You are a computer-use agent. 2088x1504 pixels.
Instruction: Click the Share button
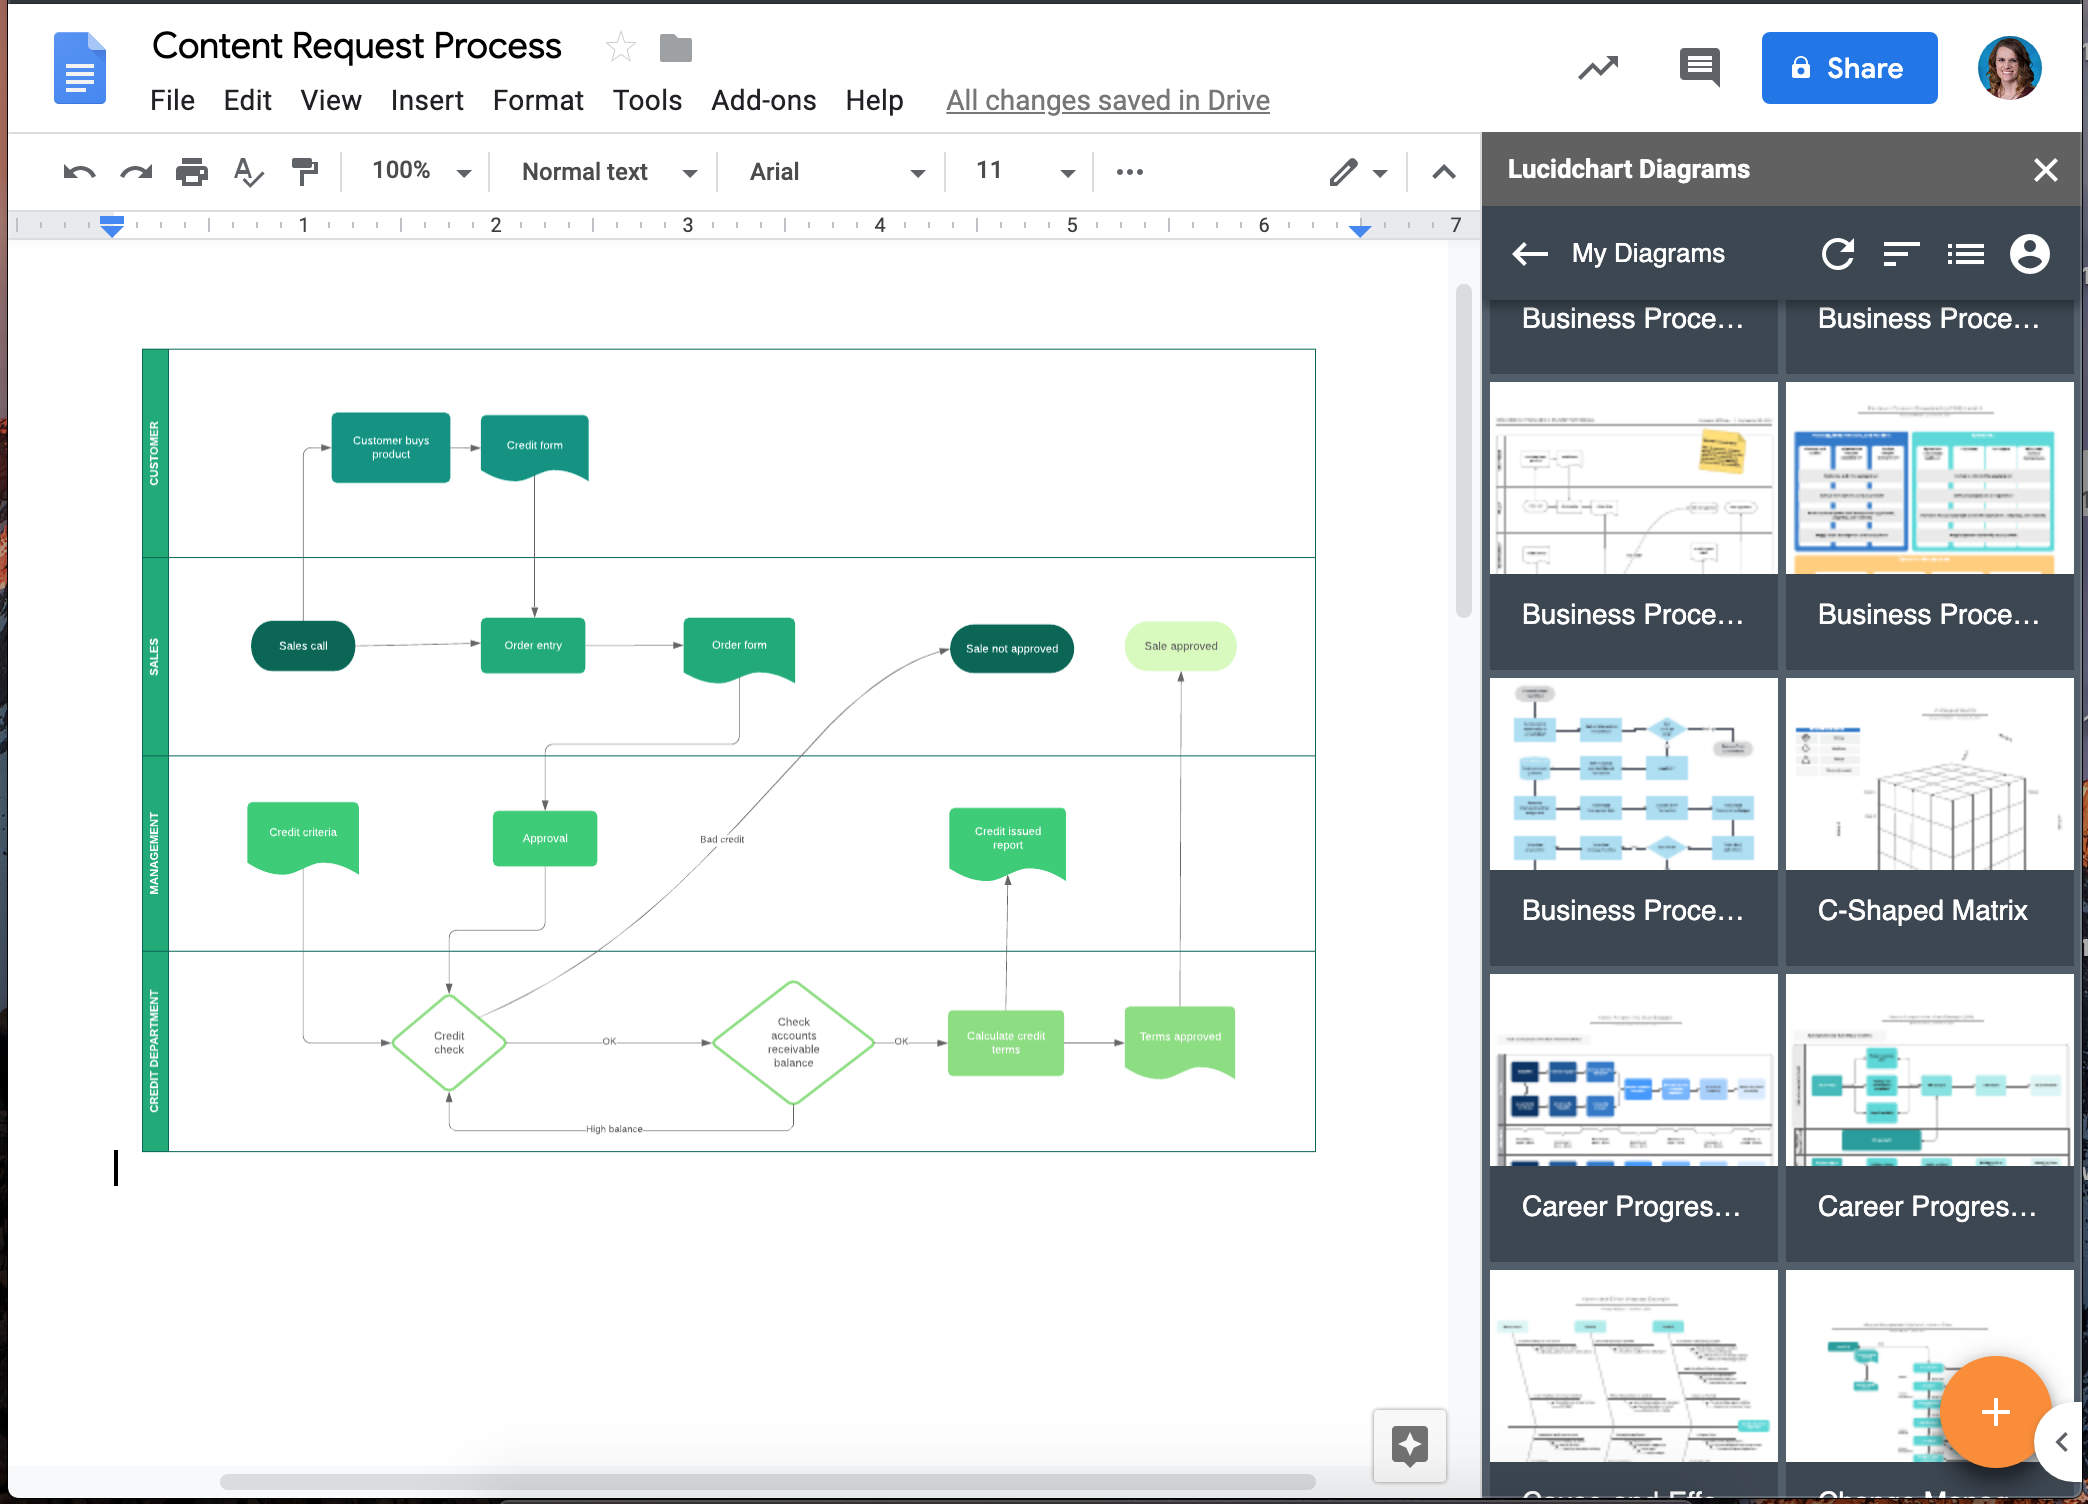coord(1848,68)
